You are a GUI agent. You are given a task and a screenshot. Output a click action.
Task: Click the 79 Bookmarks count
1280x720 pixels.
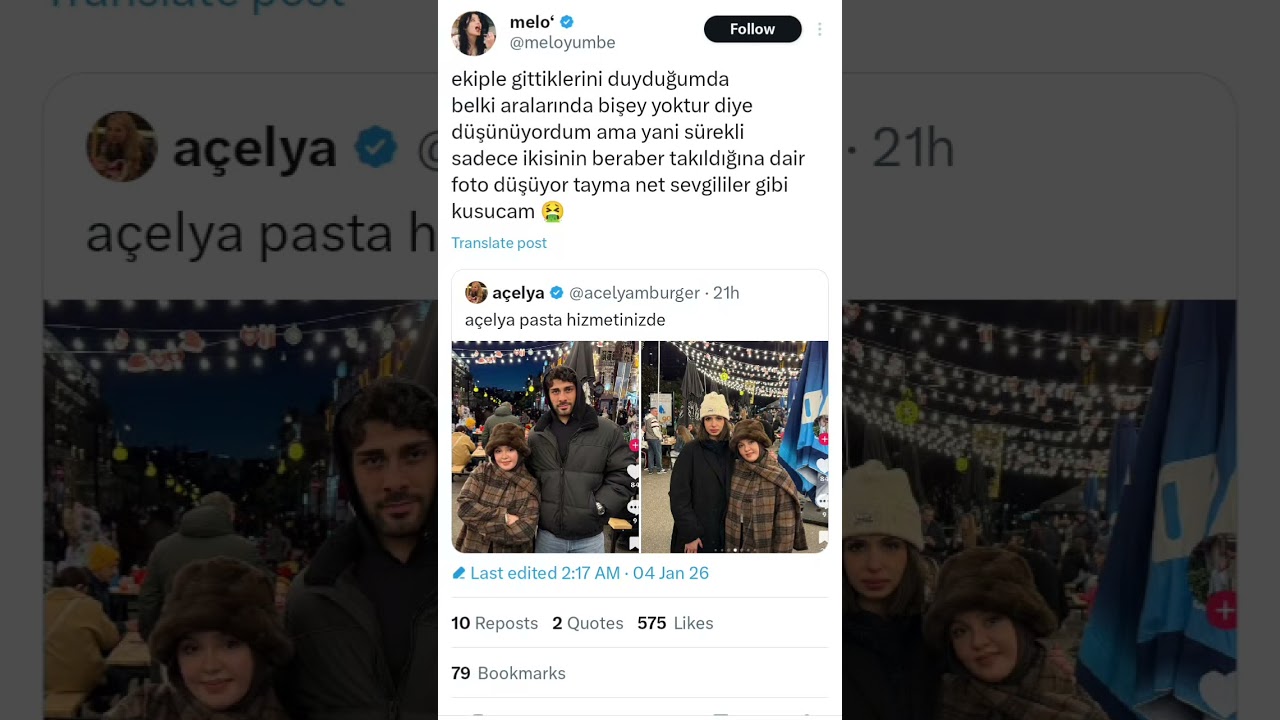pyautogui.click(x=508, y=673)
